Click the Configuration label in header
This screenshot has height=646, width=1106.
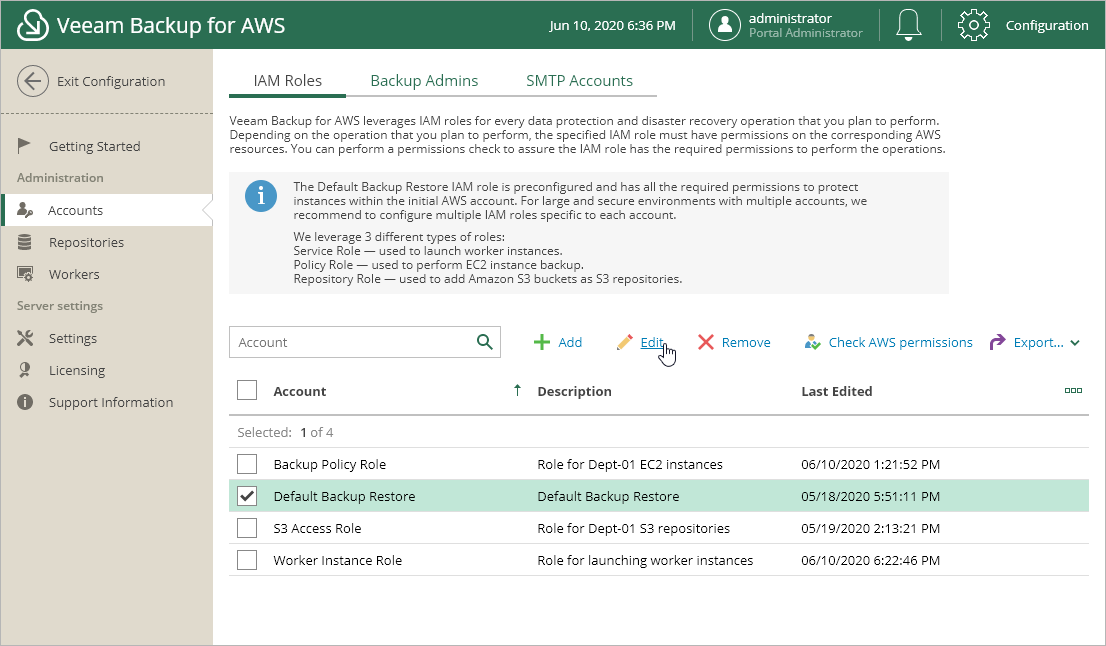(x=1047, y=25)
